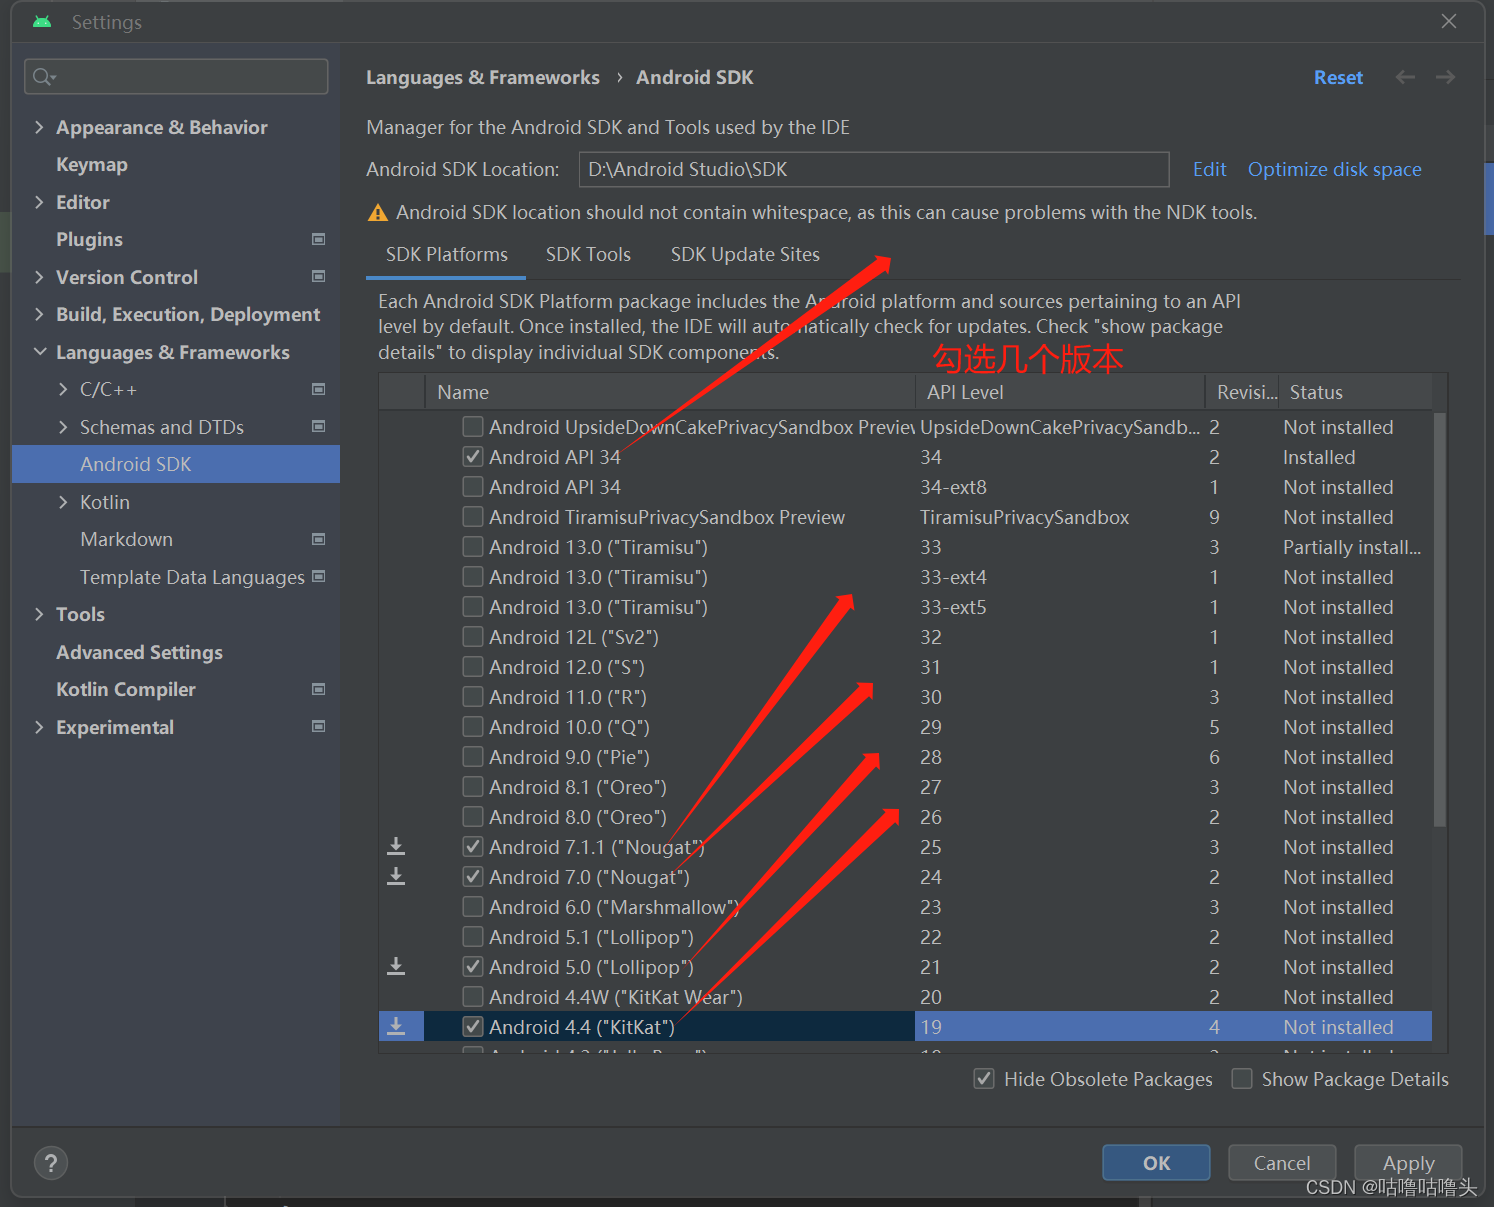This screenshot has width=1494, height=1207.
Task: Check Android 8.1 Oreo checkbox
Action: (x=473, y=787)
